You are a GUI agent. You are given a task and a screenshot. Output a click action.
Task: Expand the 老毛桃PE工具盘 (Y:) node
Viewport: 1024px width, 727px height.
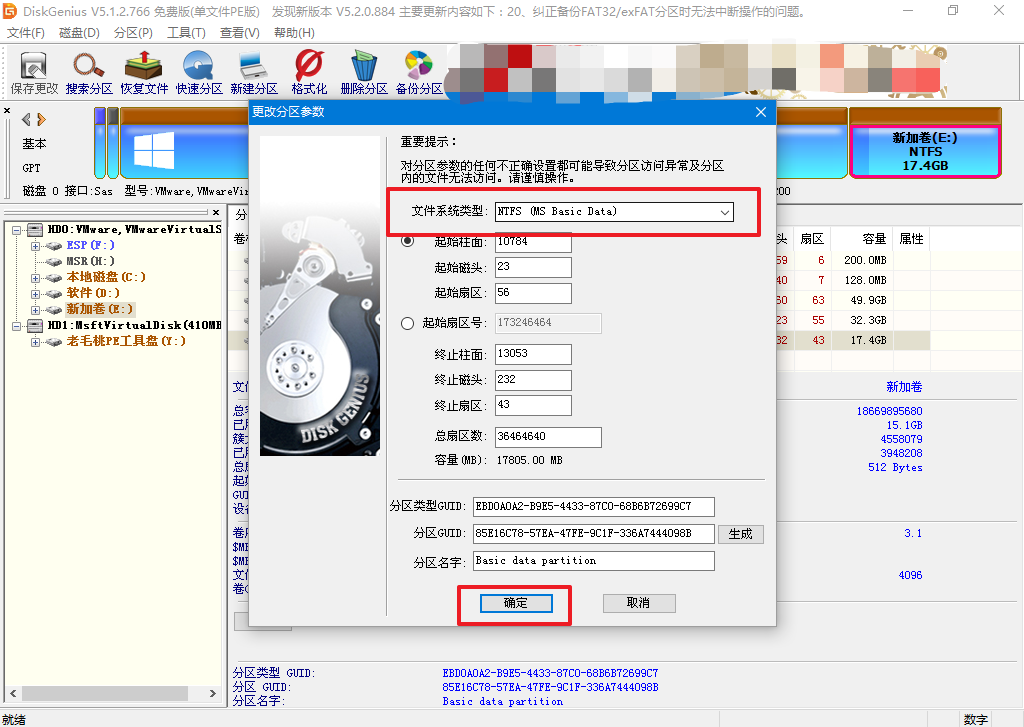click(35, 342)
